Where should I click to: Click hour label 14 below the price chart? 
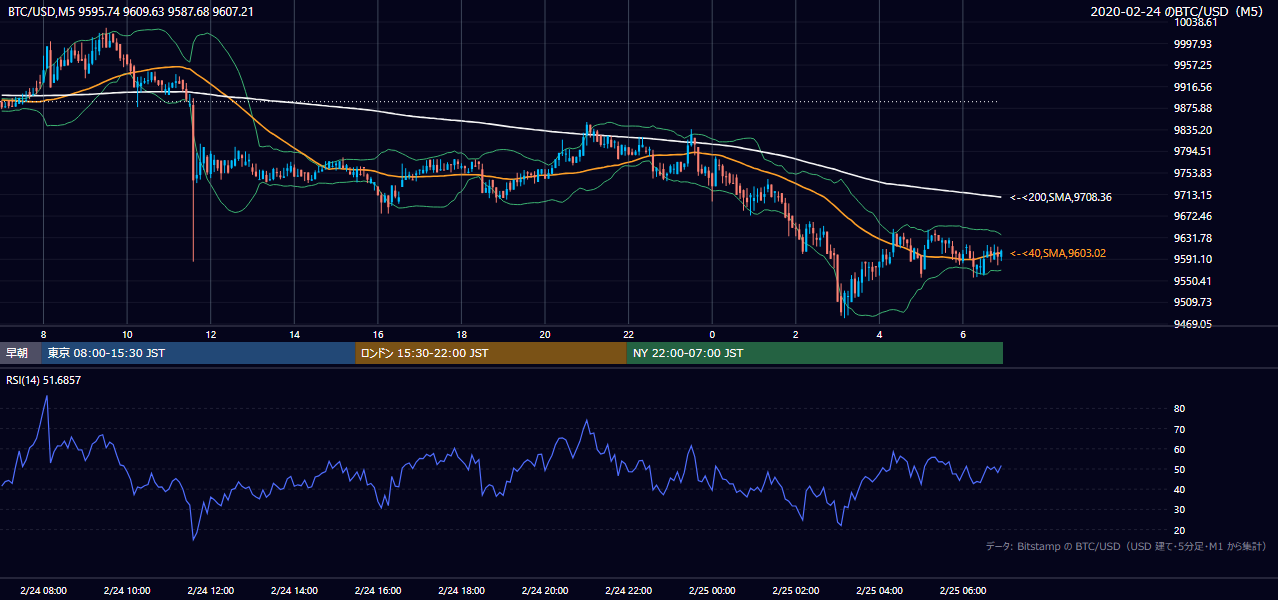click(294, 334)
